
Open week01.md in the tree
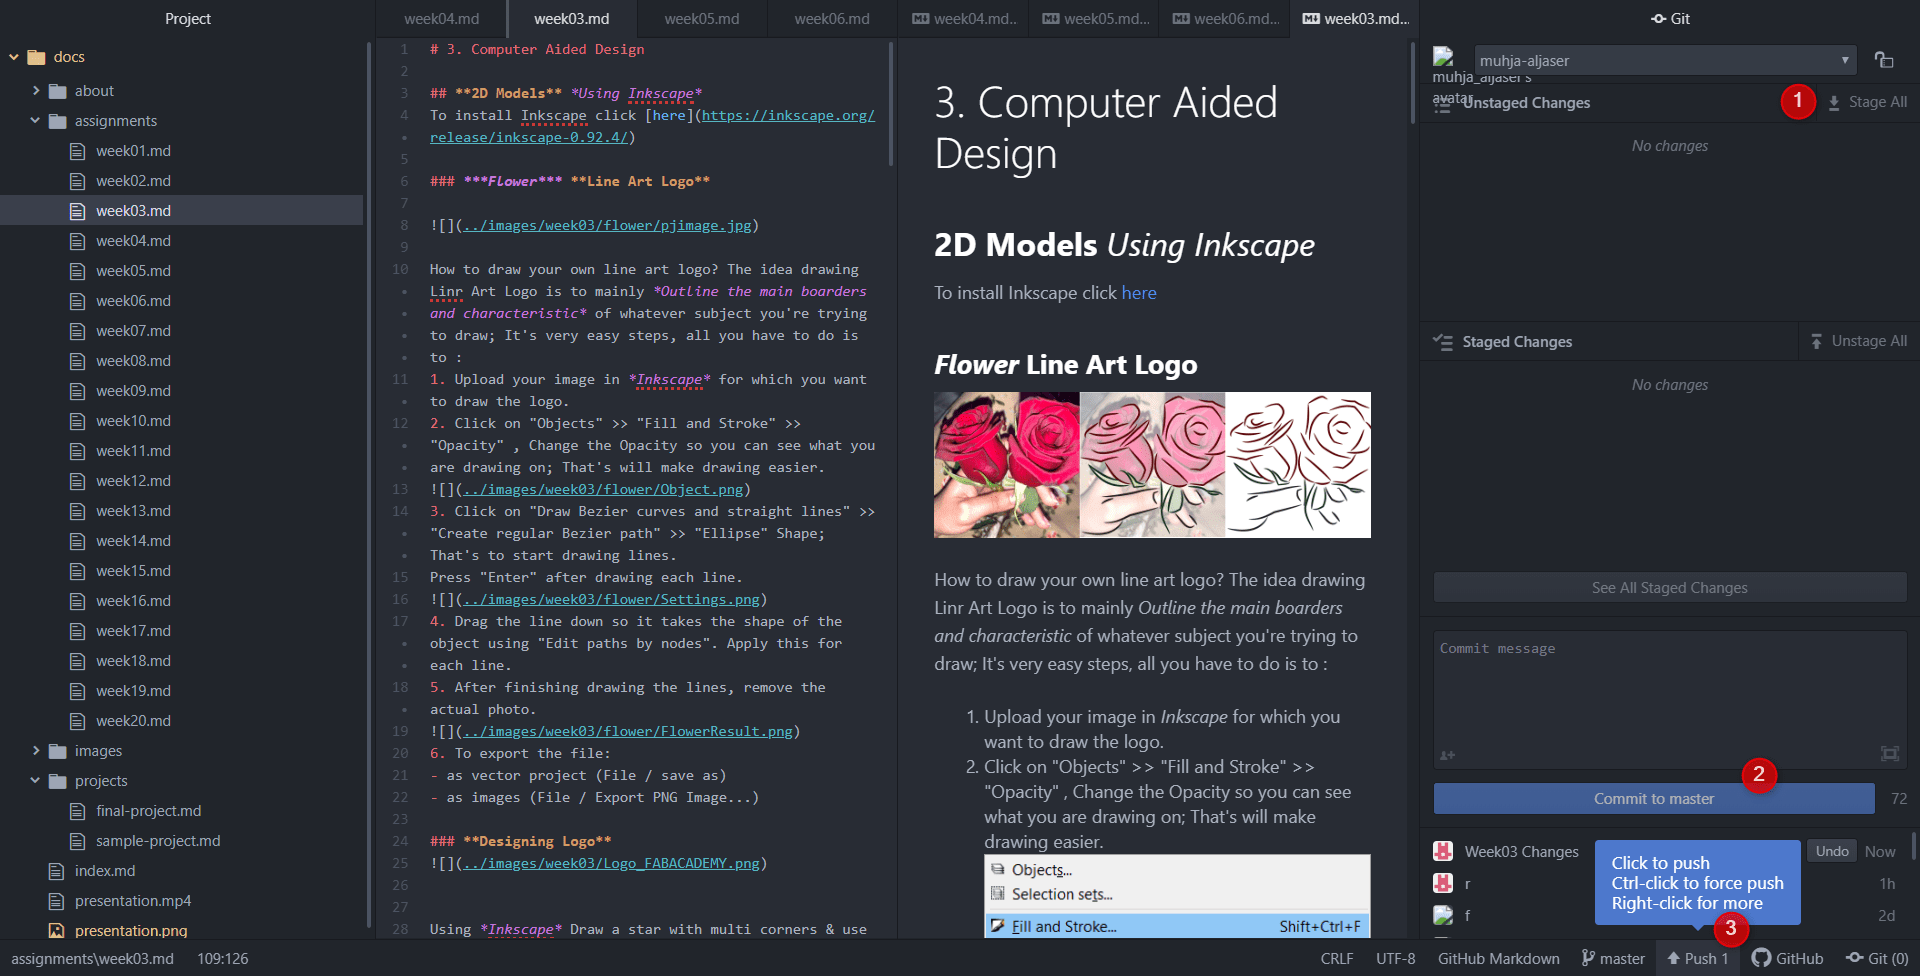click(x=133, y=151)
